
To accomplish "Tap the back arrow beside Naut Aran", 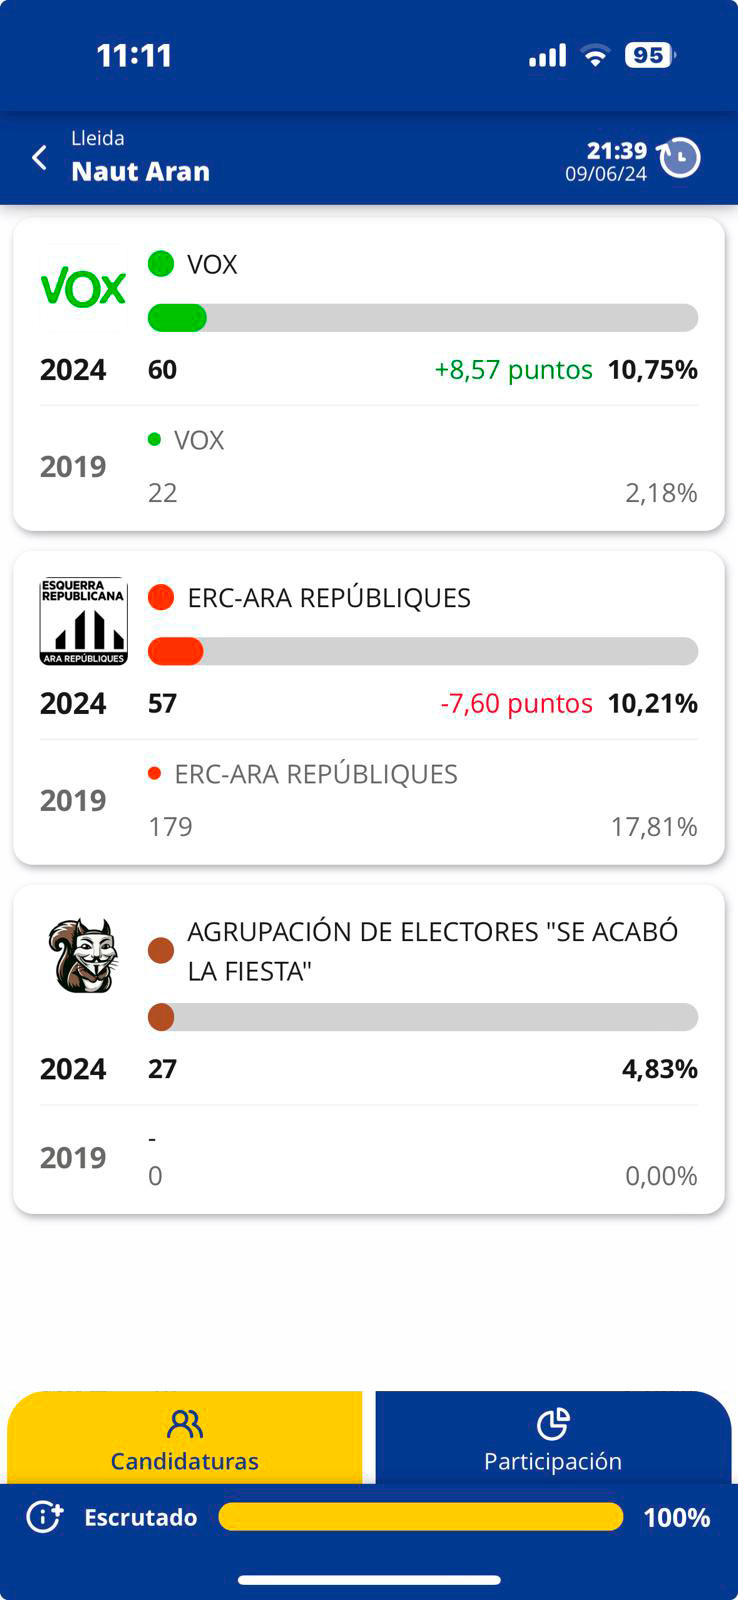I will click(x=40, y=158).
